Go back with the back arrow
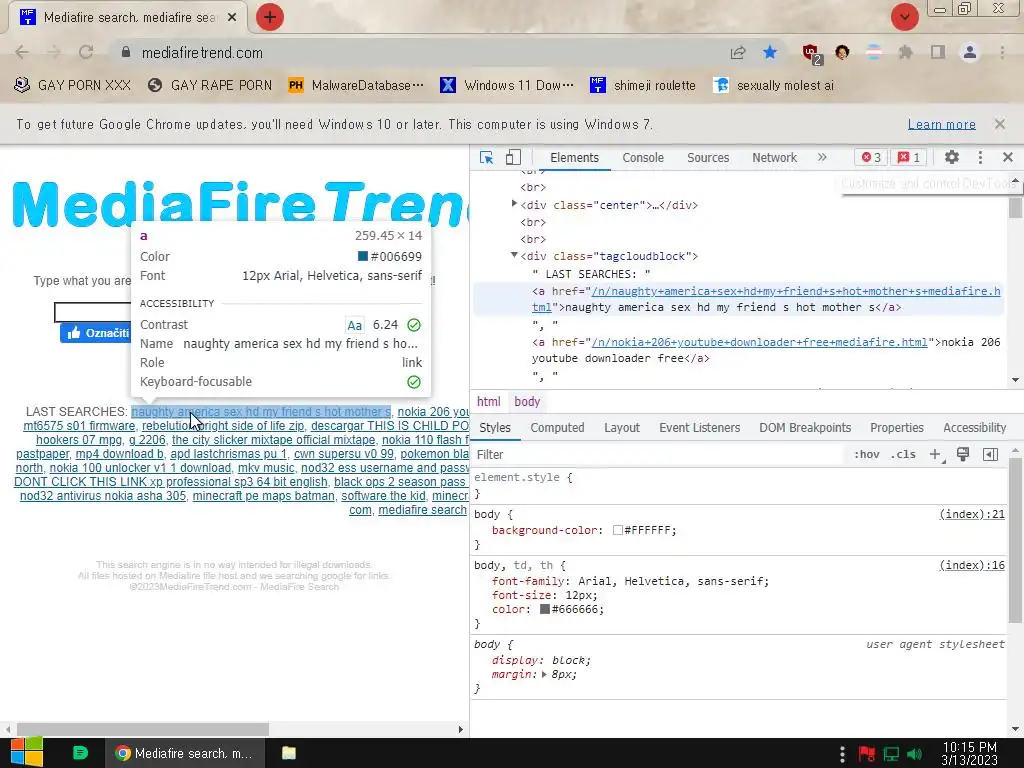 click(x=22, y=52)
